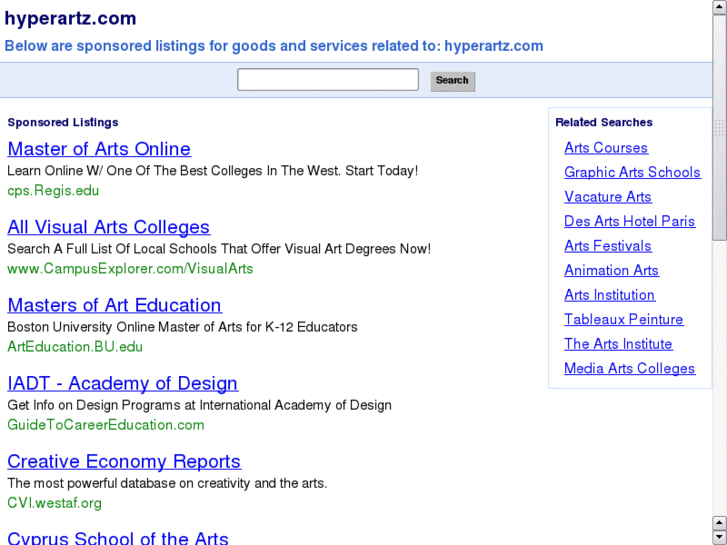Click the 'Below are sponsored listings' subtitle
727x545 pixels.
(274, 46)
